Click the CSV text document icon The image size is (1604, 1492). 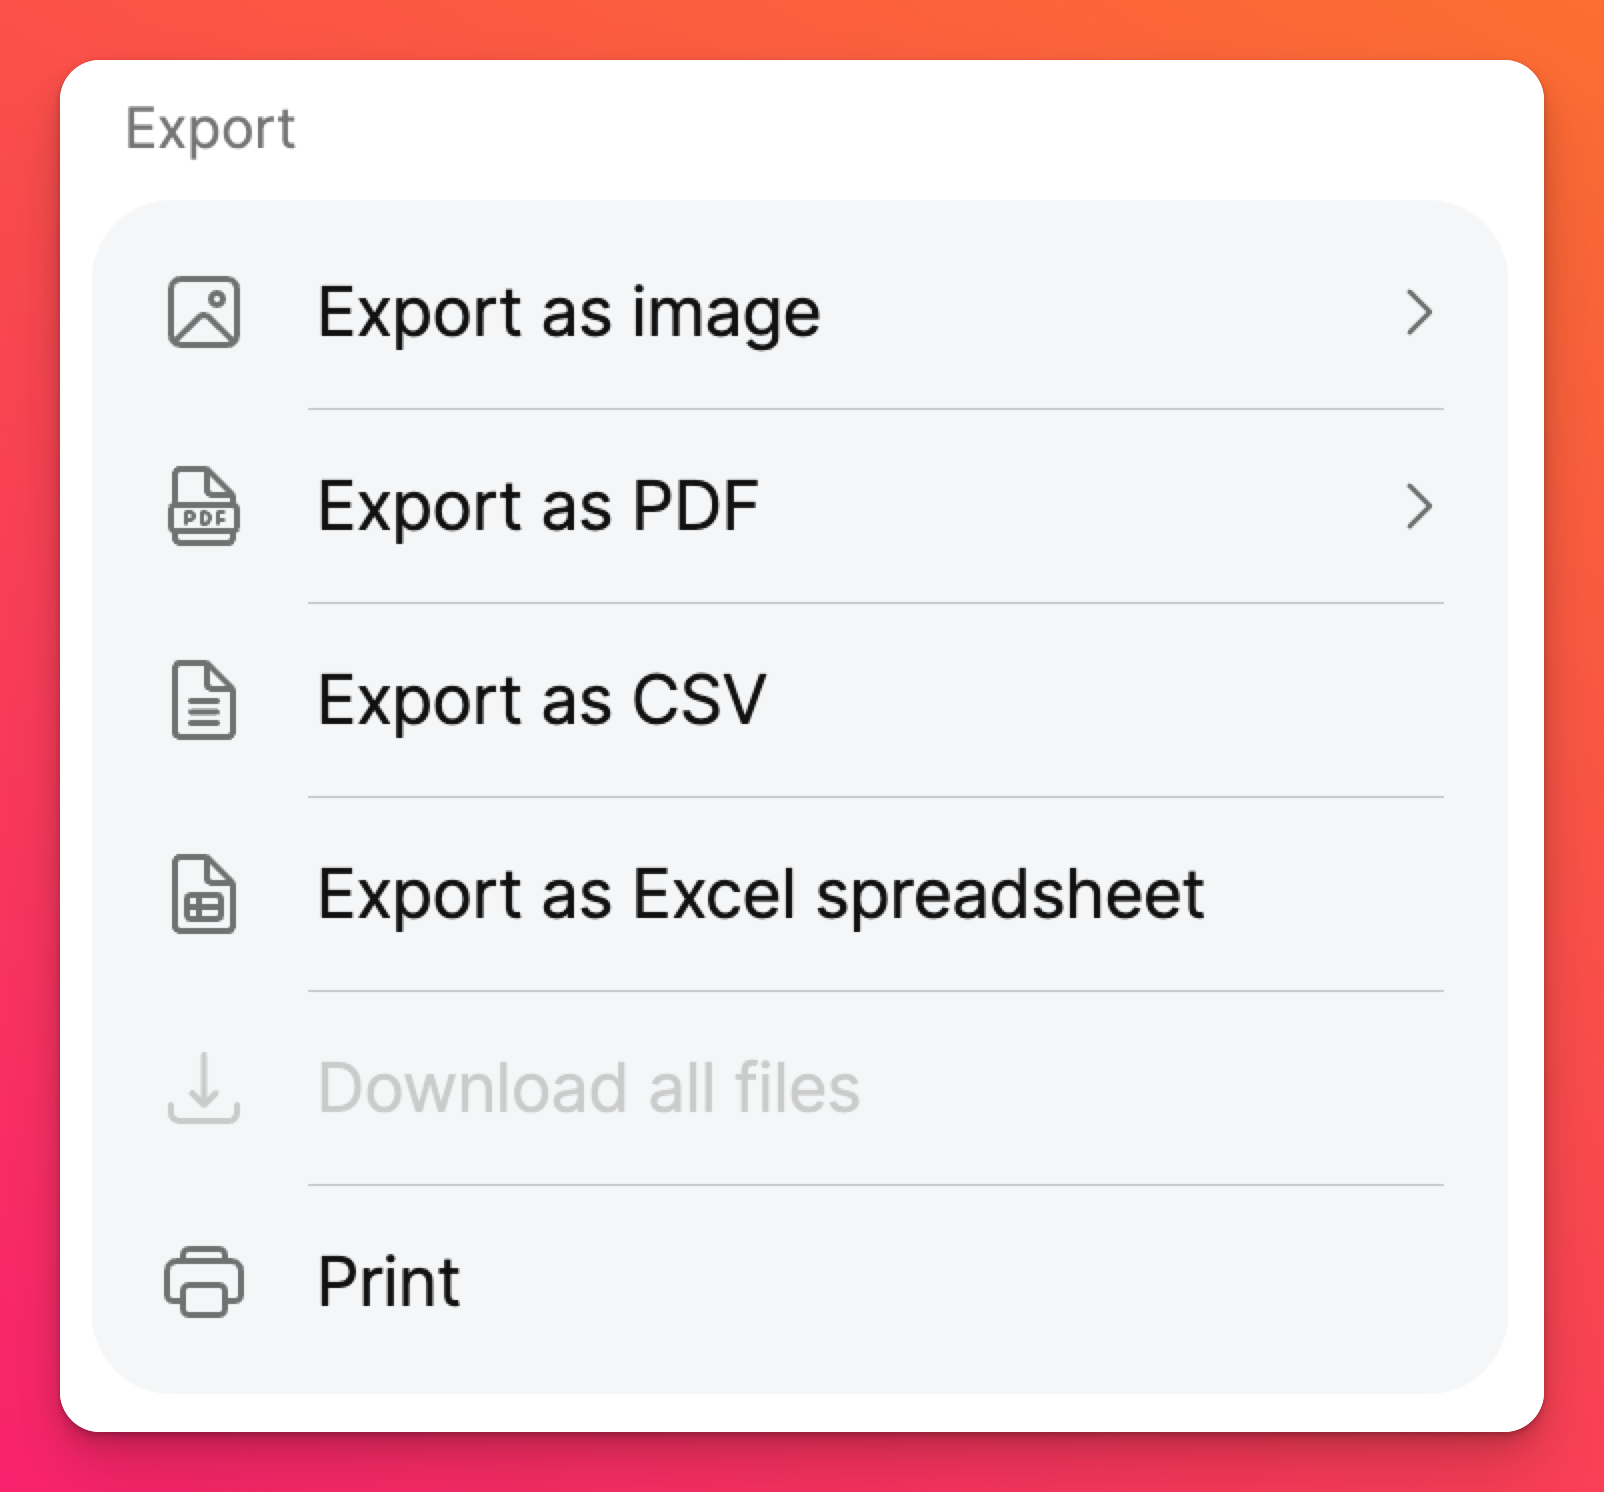click(204, 700)
